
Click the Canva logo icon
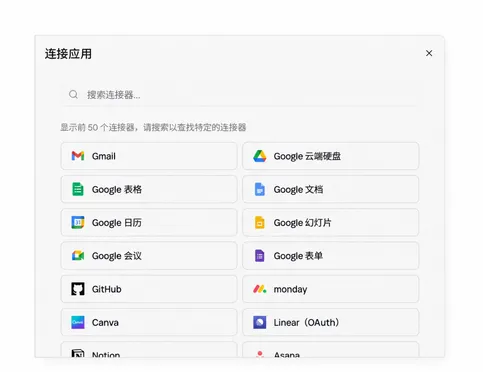78,322
